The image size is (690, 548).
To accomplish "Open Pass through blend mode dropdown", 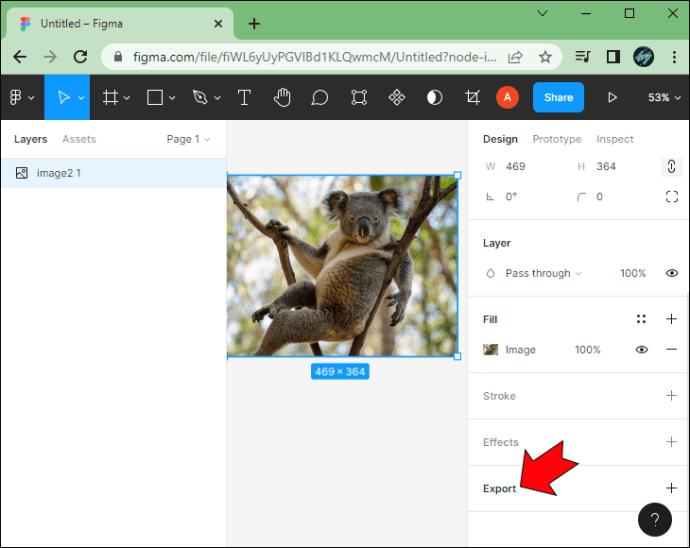I will pos(543,273).
